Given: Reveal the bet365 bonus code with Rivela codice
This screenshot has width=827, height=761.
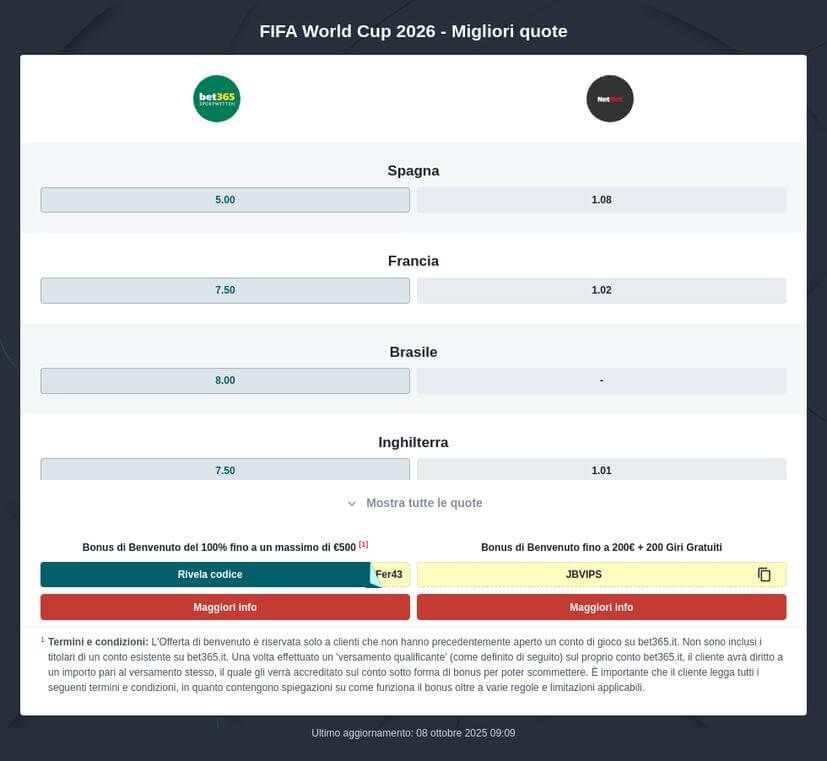Looking at the screenshot, I should point(209,574).
